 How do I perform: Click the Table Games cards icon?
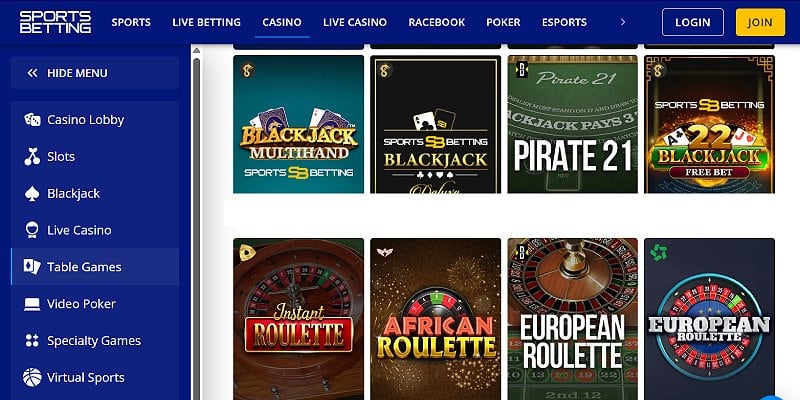[32, 267]
